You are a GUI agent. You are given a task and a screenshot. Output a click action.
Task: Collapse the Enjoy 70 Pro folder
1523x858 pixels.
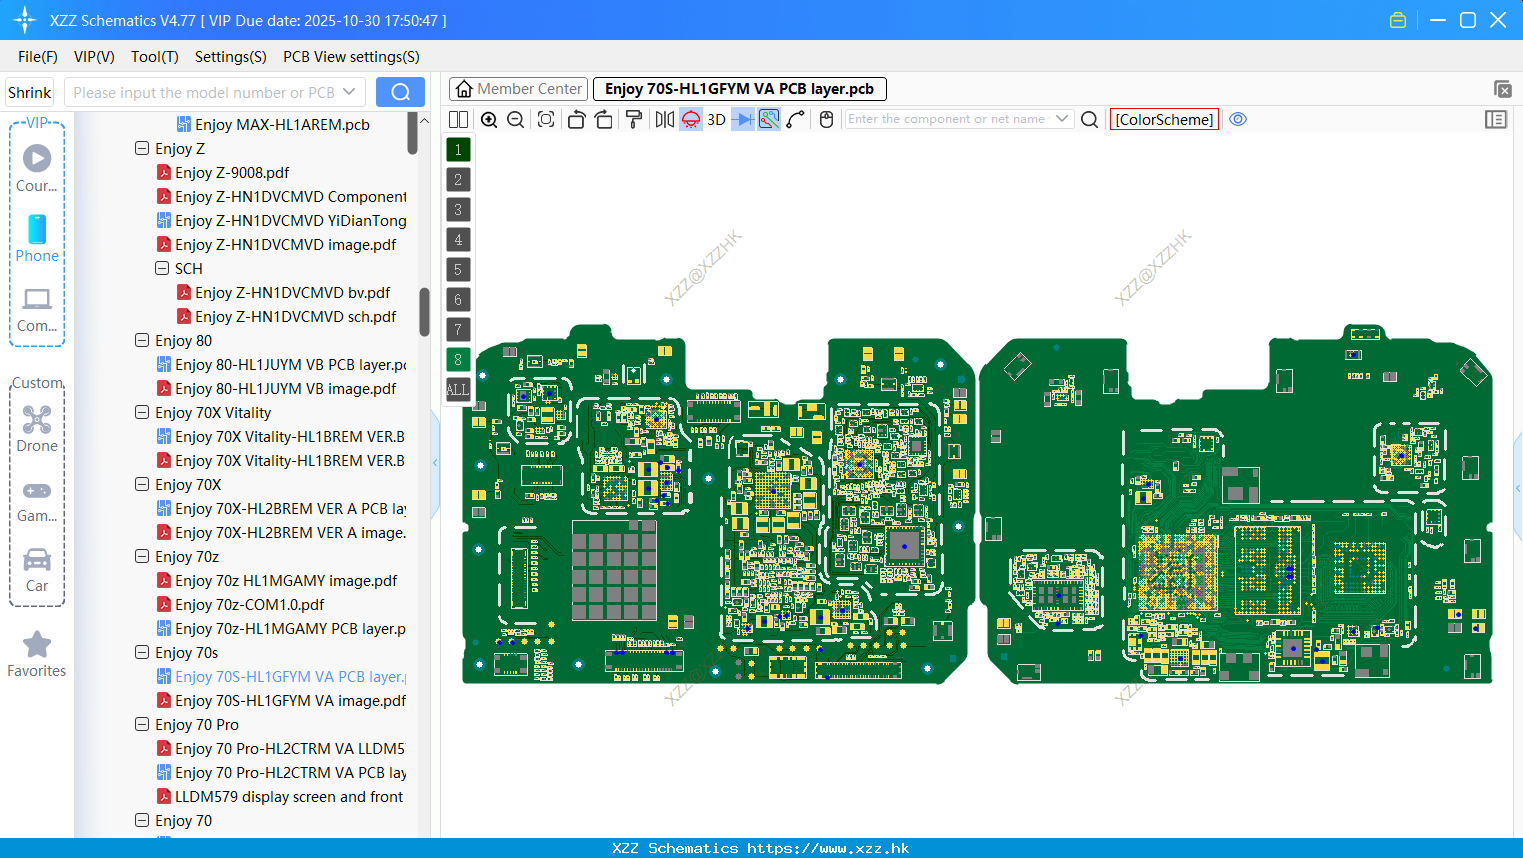point(142,724)
